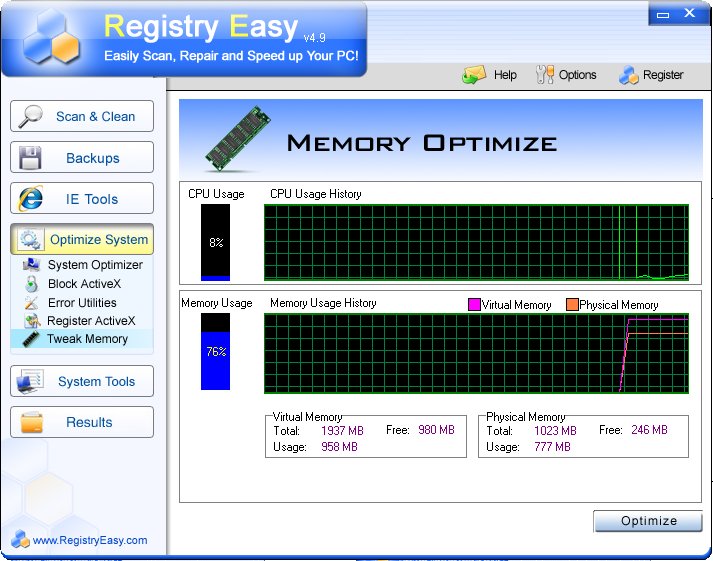Screen dimensions: 713x561
Task: Click the Register ActiveX icon
Action: click(x=32, y=321)
